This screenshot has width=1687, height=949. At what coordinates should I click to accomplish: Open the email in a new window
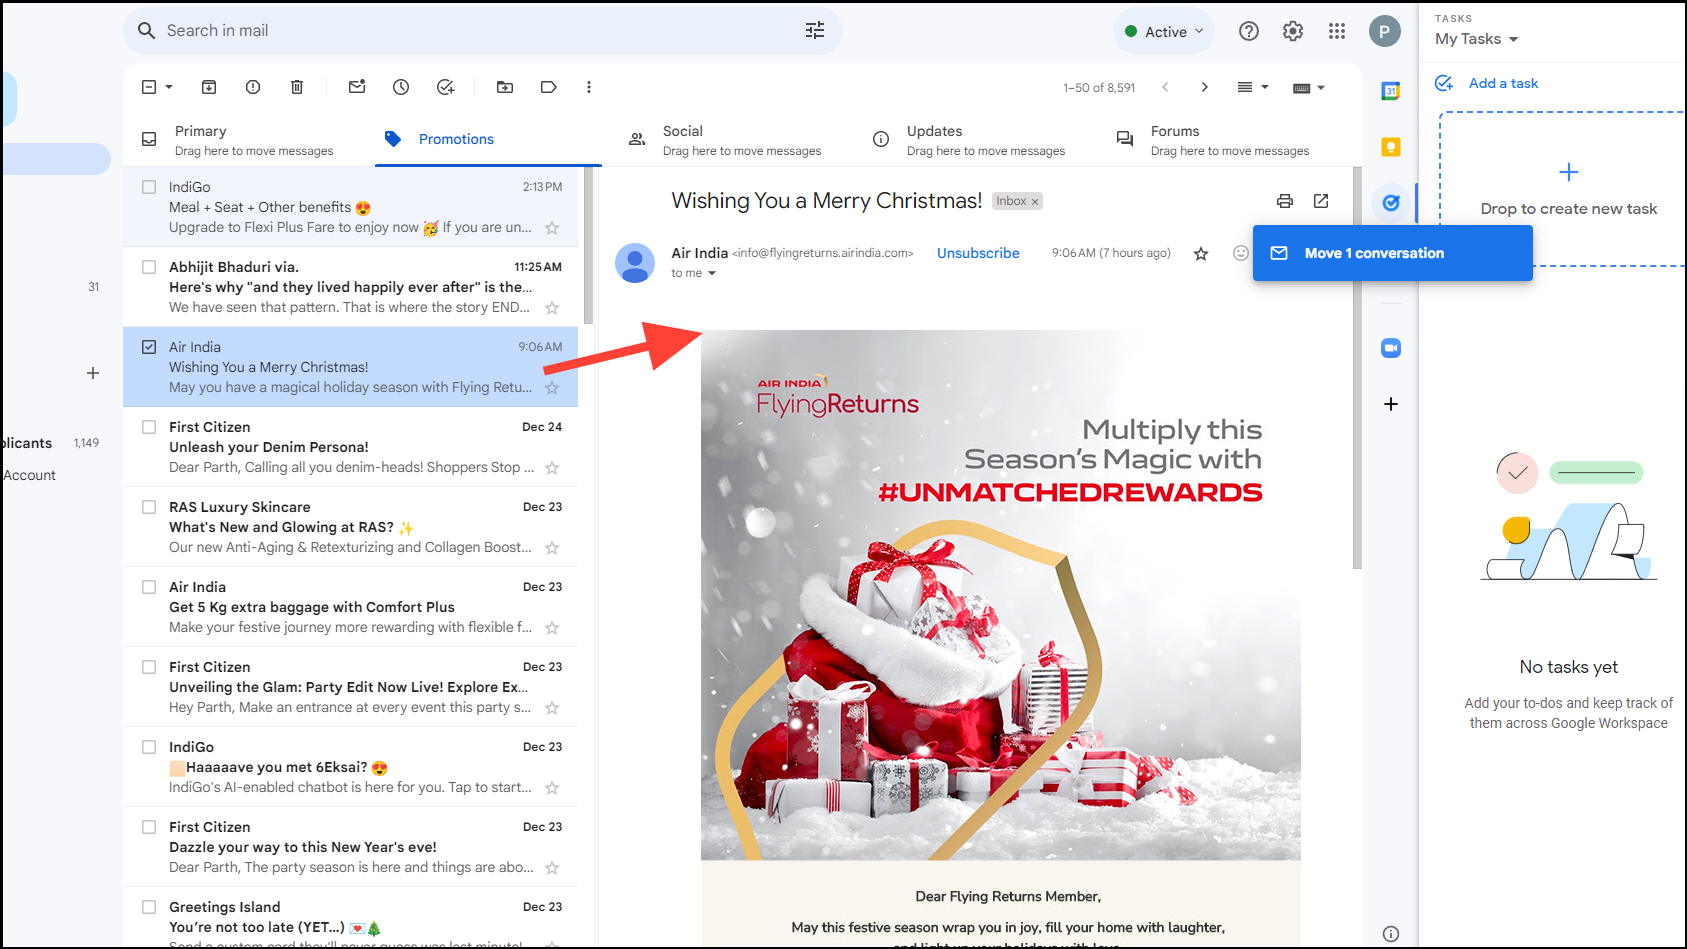coord(1321,201)
